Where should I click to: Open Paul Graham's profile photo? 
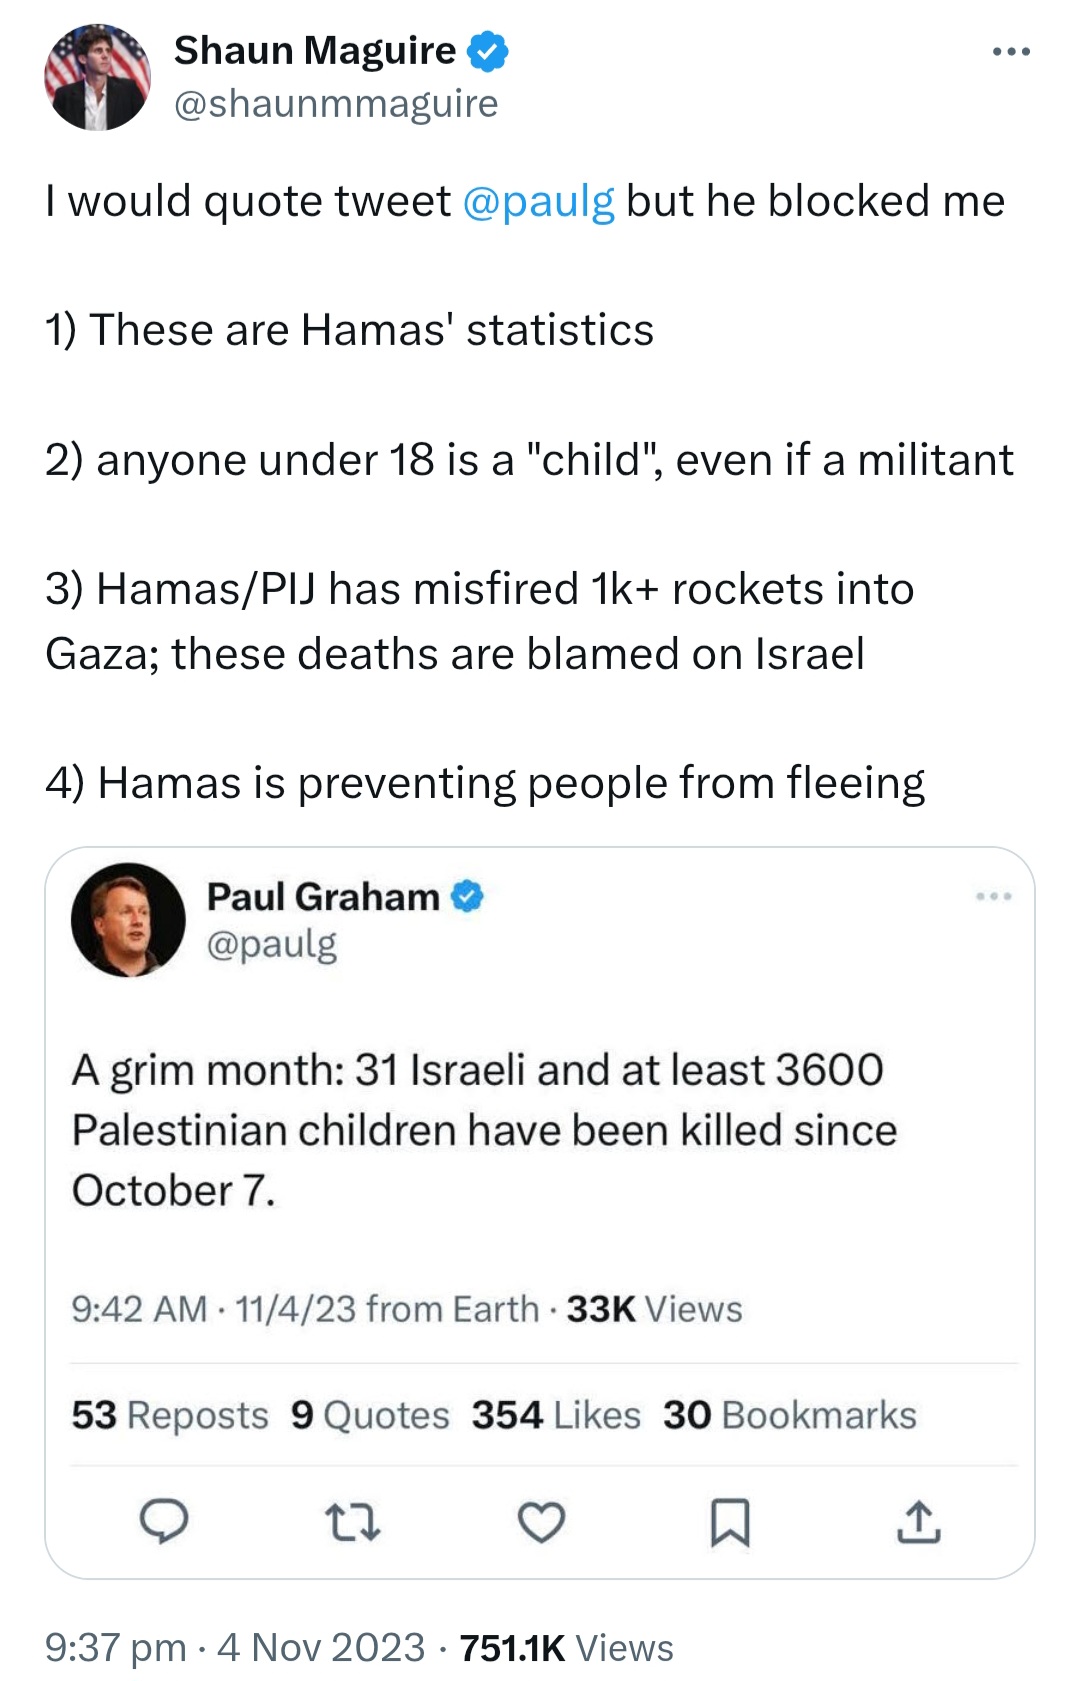click(x=128, y=919)
